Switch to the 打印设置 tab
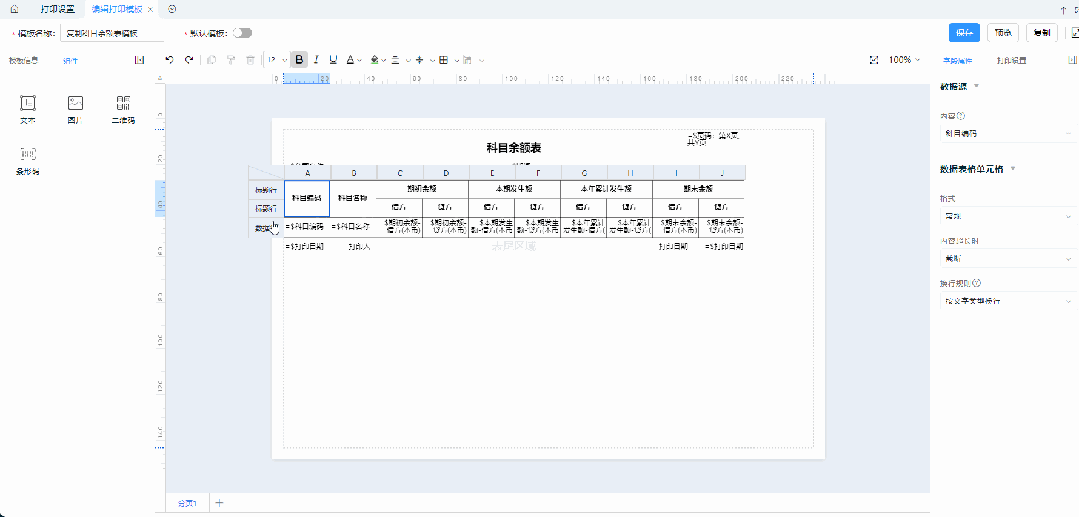Screen dimensions: 1079x517 click(57, 8)
